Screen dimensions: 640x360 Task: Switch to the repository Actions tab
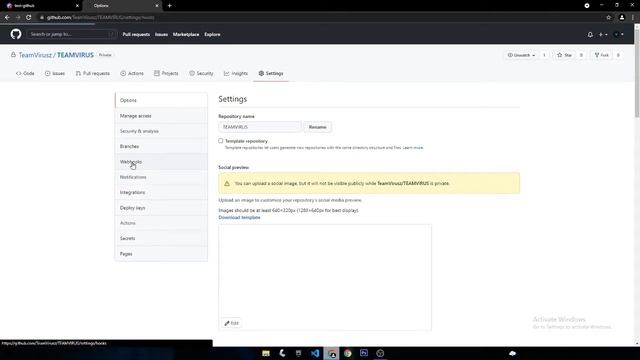132,73
